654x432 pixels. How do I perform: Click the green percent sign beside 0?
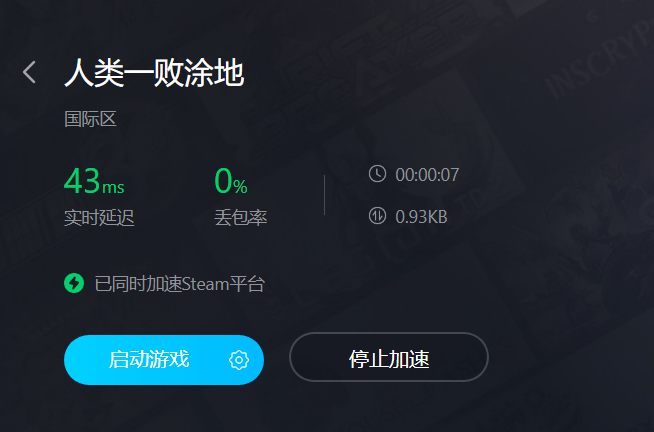[240, 186]
